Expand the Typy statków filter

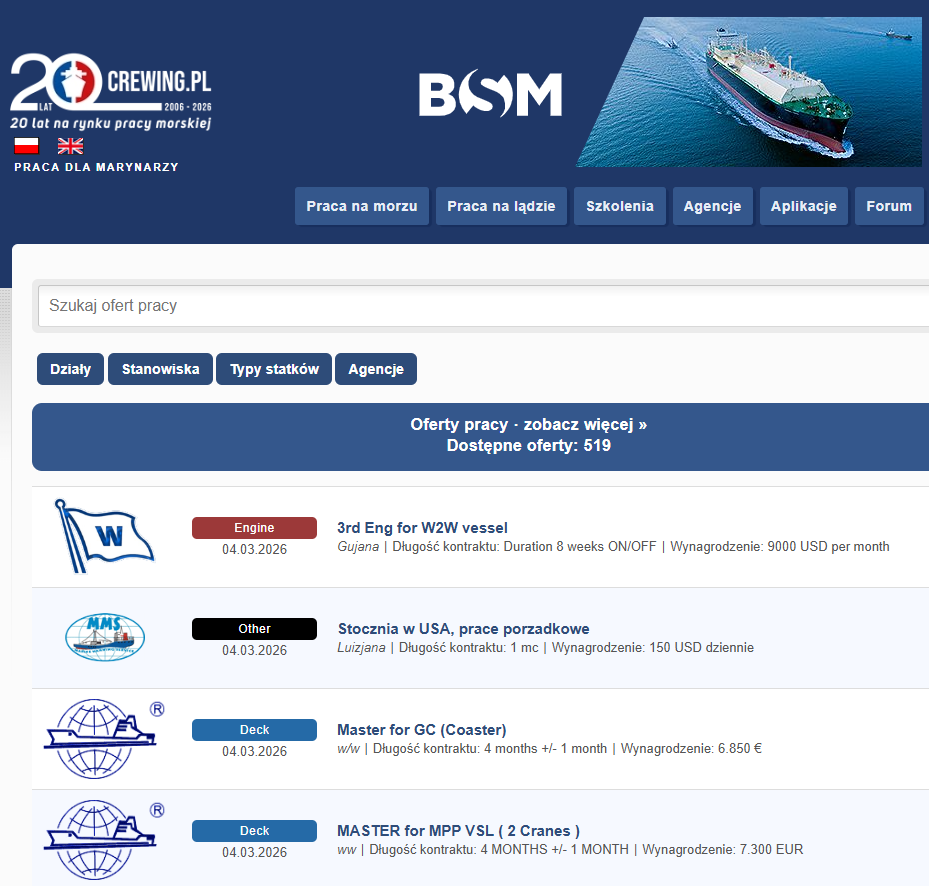pos(274,369)
